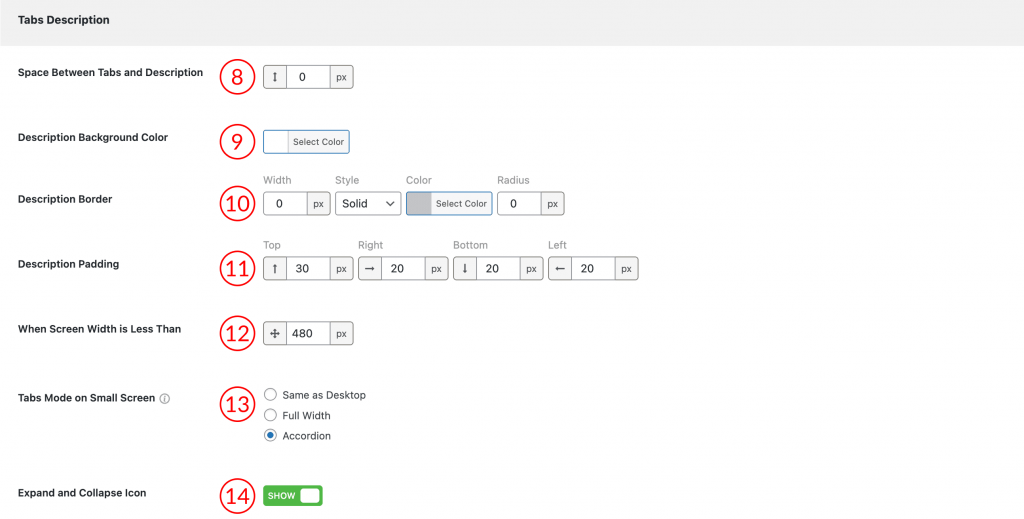The width and height of the screenshot is (1024, 519).
Task: Click the right padding arrow icon
Action: click(x=370, y=269)
